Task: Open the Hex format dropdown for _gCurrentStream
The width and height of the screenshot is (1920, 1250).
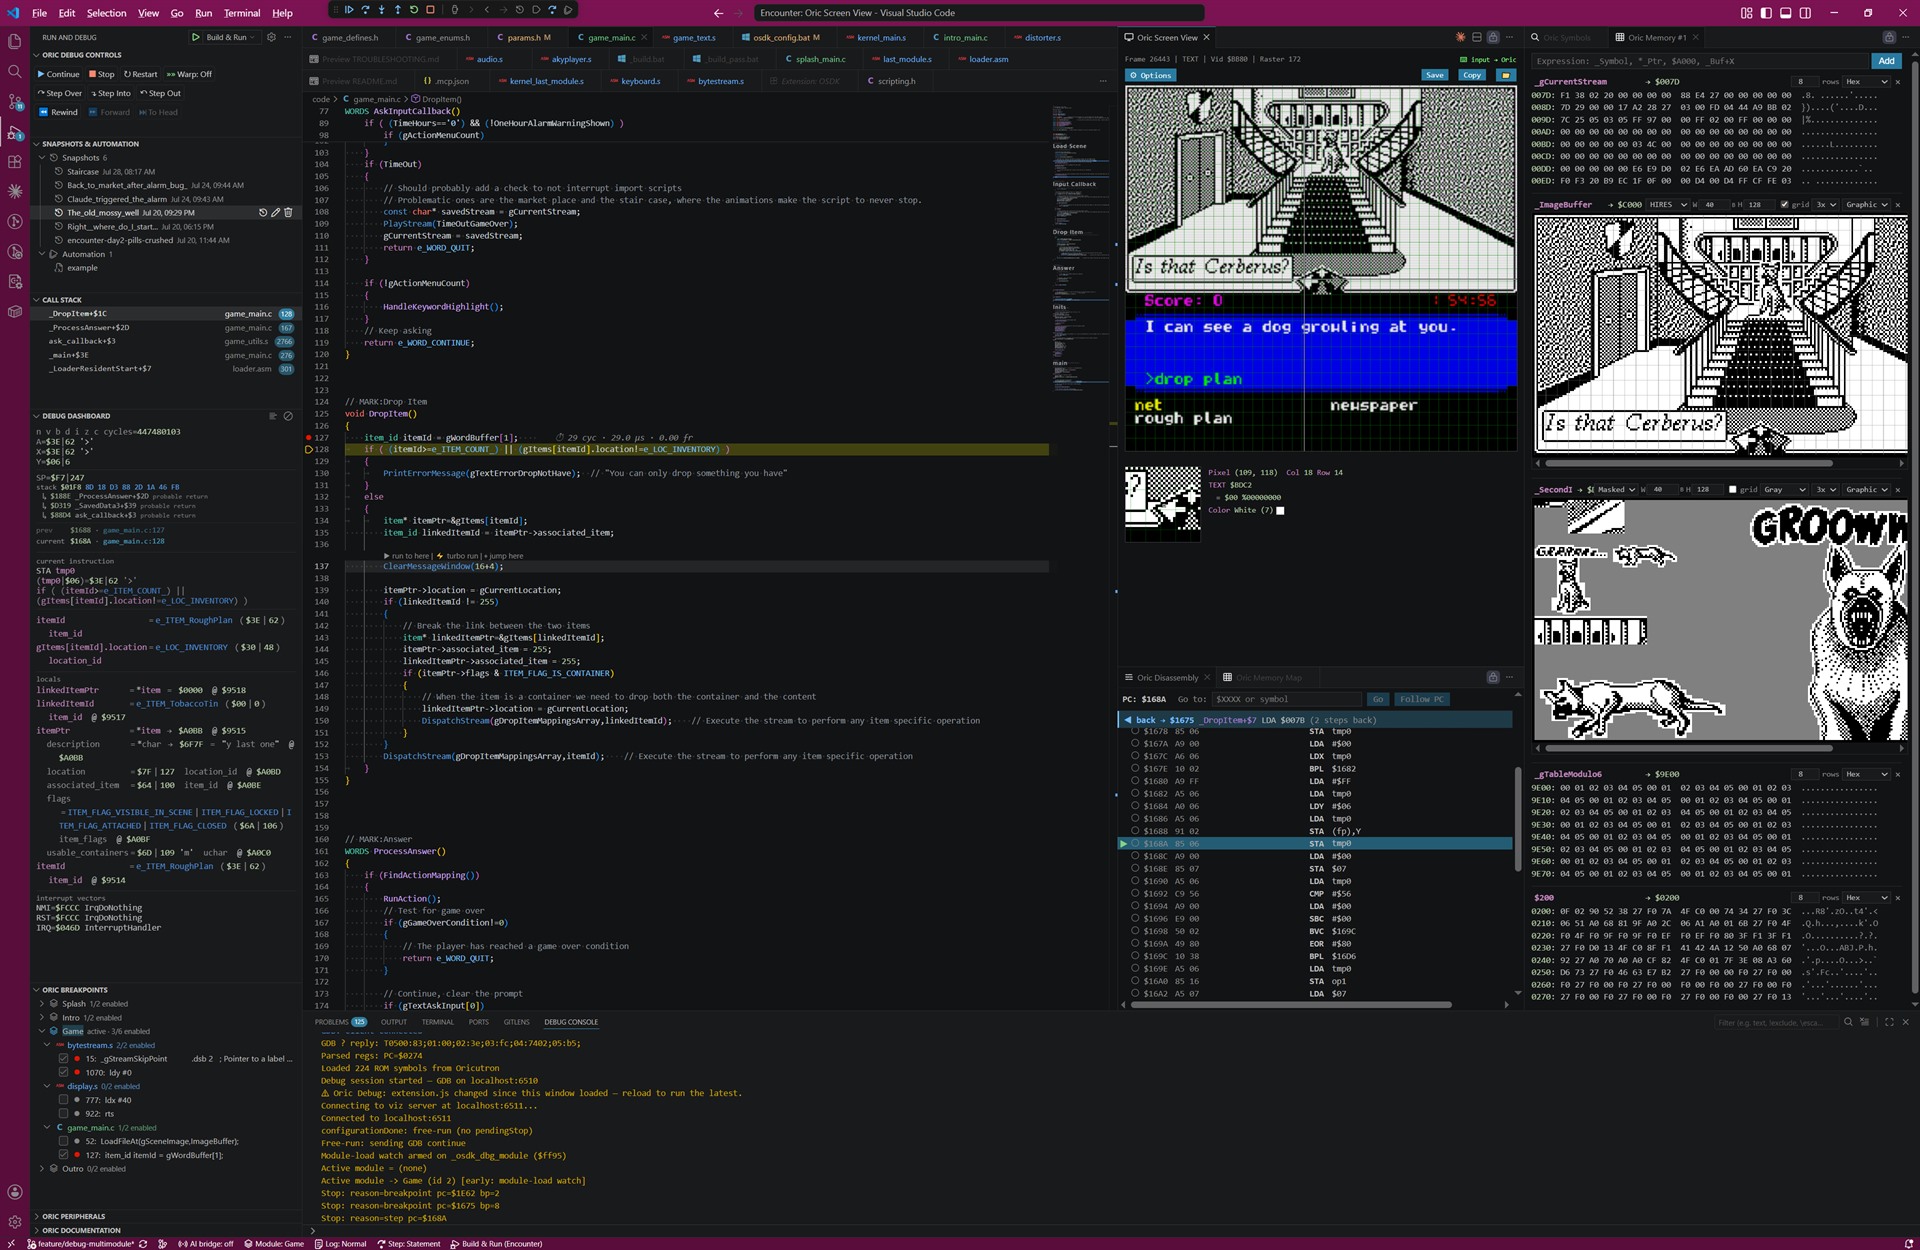Action: tap(1866, 81)
